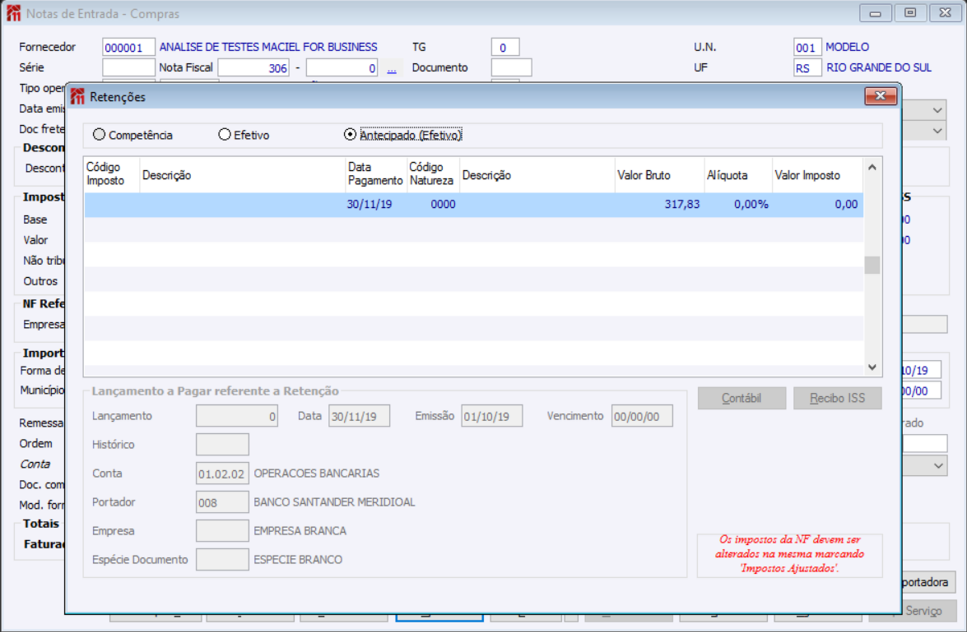The height and width of the screenshot is (632, 967).
Task: Click the Emissão field showing 01/10/19
Action: 492,416
